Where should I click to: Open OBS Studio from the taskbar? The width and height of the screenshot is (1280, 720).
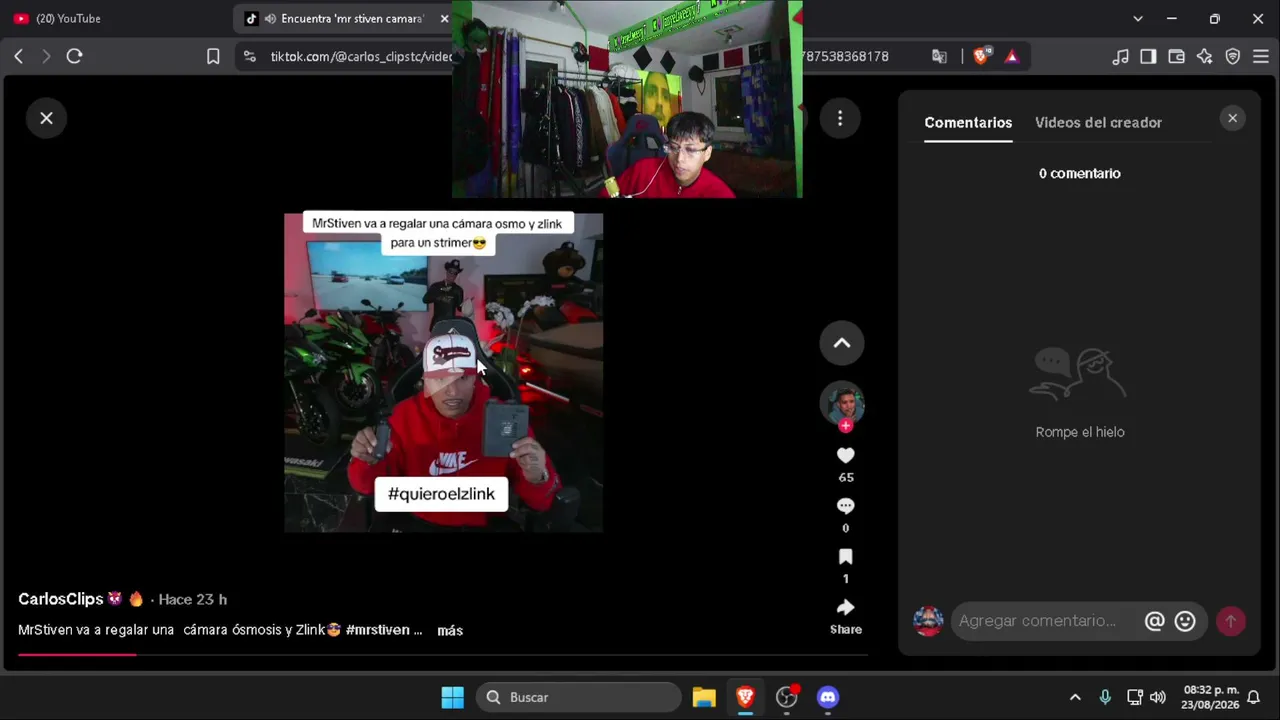point(787,697)
